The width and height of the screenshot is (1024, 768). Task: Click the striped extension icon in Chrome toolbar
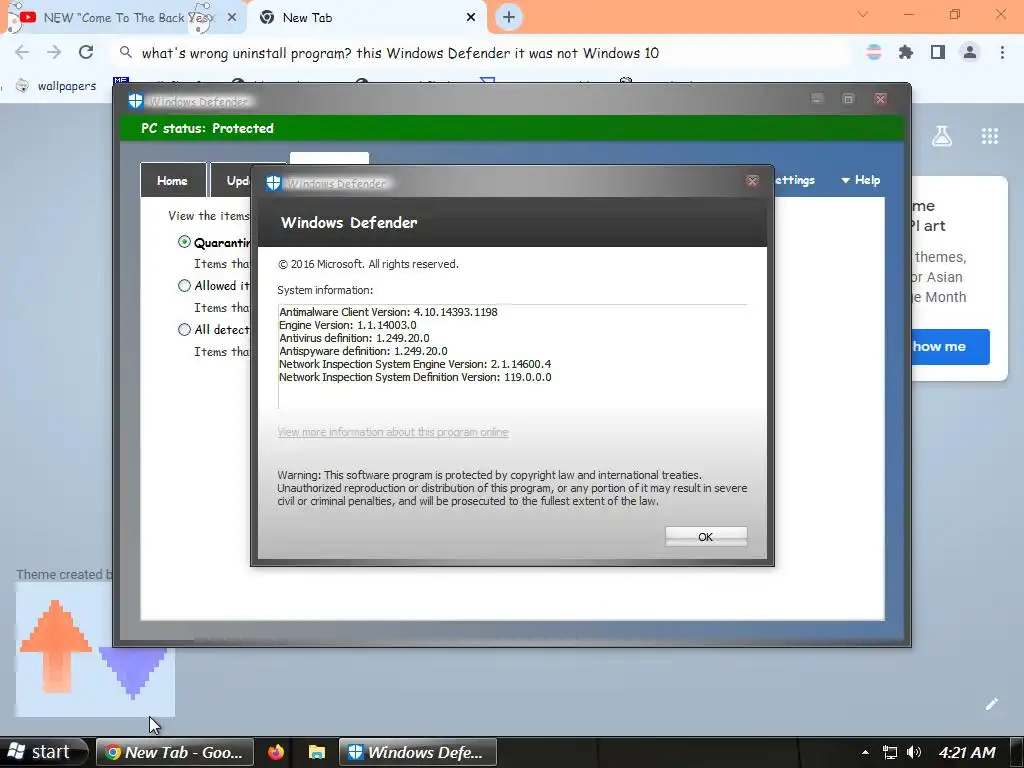[874, 52]
